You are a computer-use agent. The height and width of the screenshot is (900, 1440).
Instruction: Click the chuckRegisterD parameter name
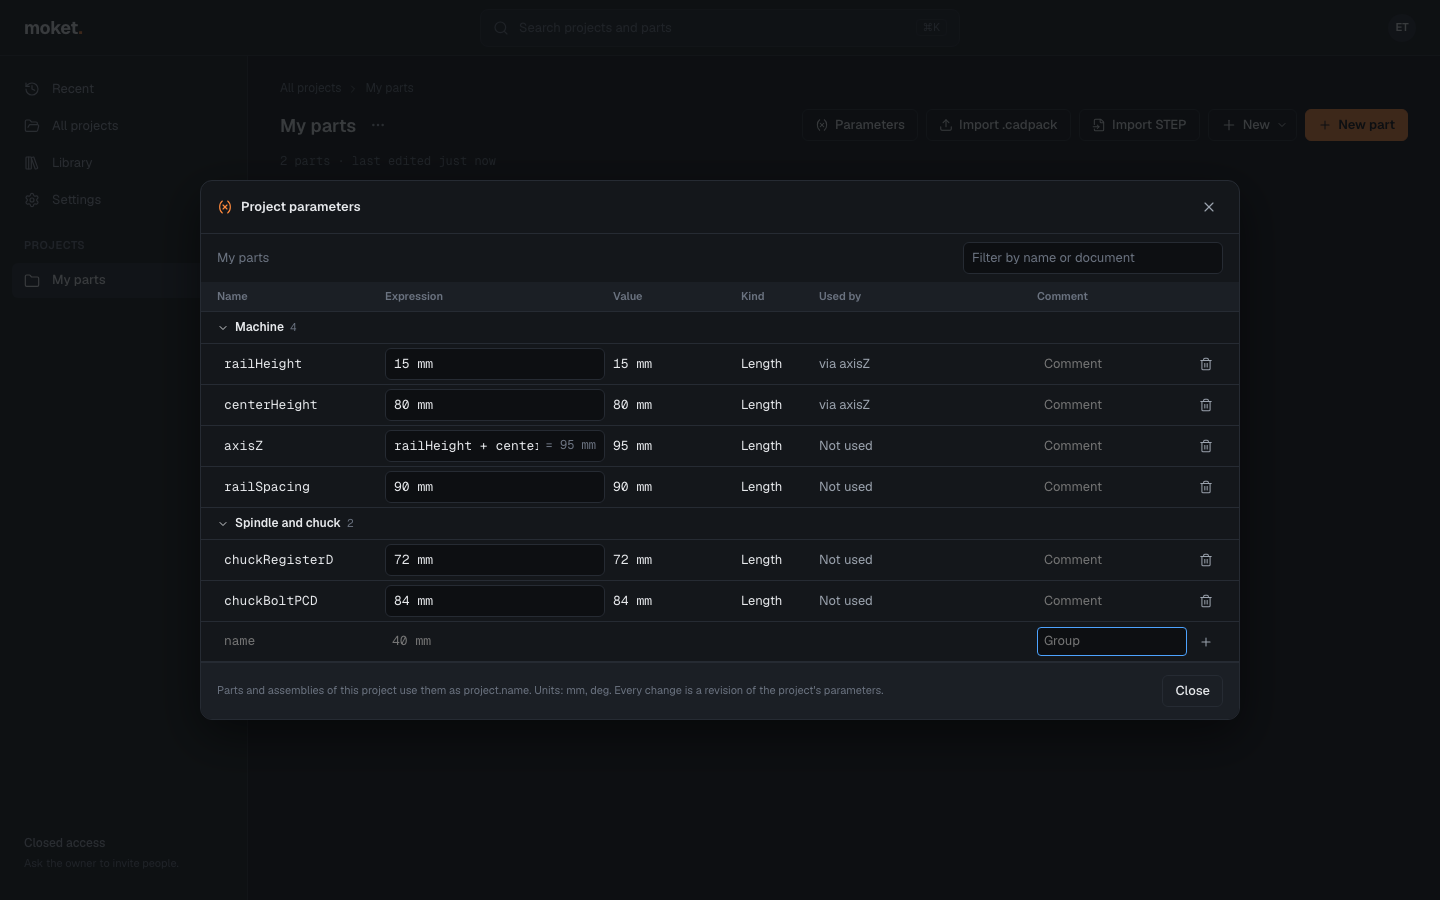[x=279, y=560]
